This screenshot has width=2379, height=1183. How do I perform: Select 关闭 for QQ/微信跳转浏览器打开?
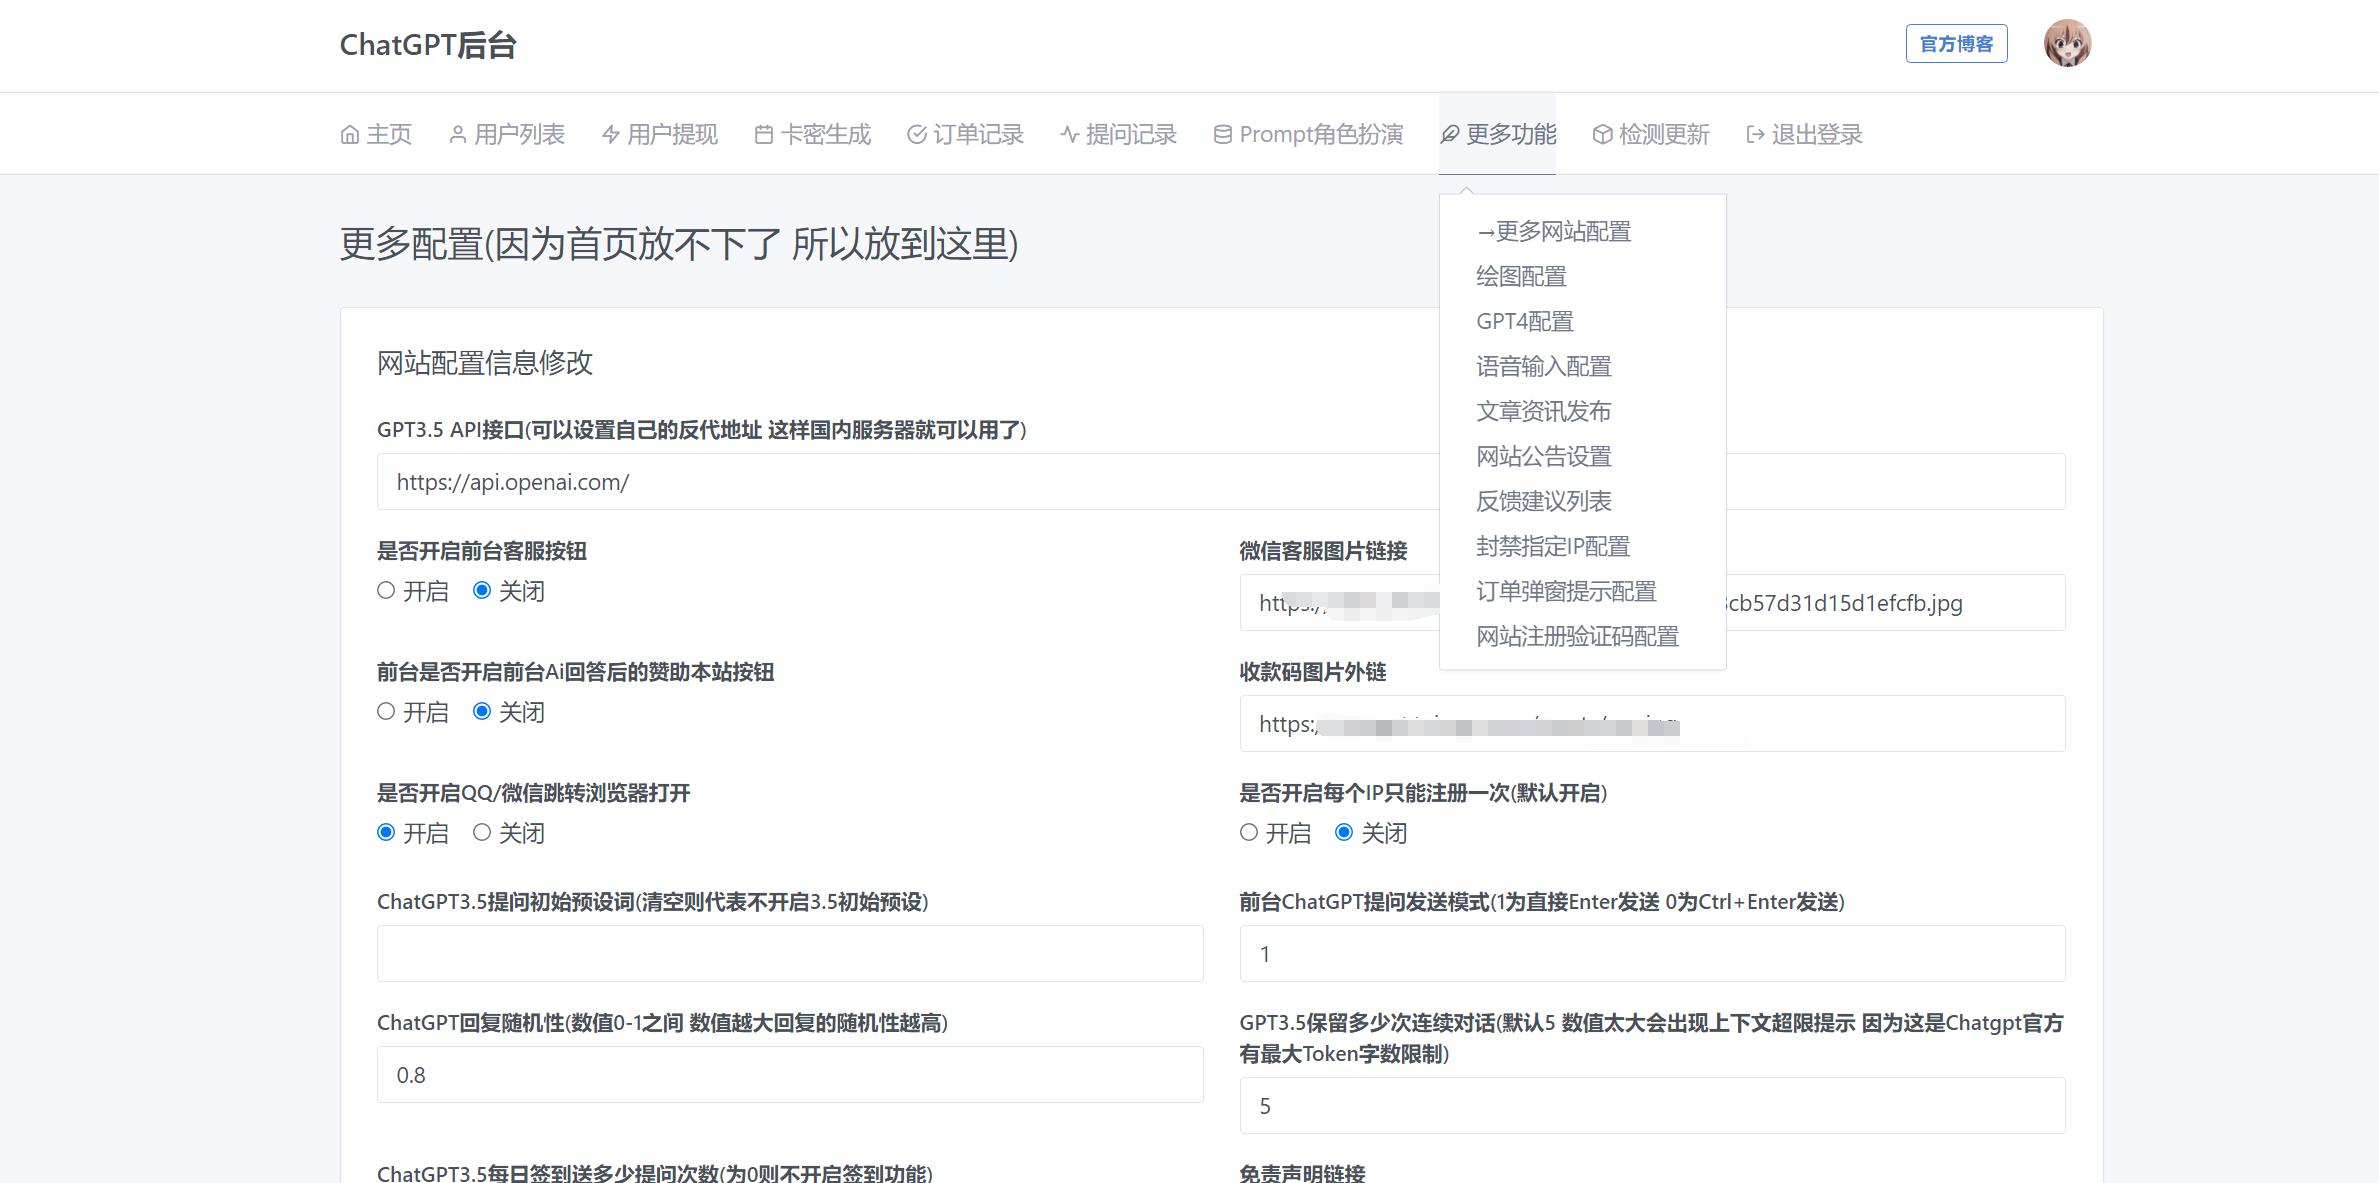pos(484,832)
